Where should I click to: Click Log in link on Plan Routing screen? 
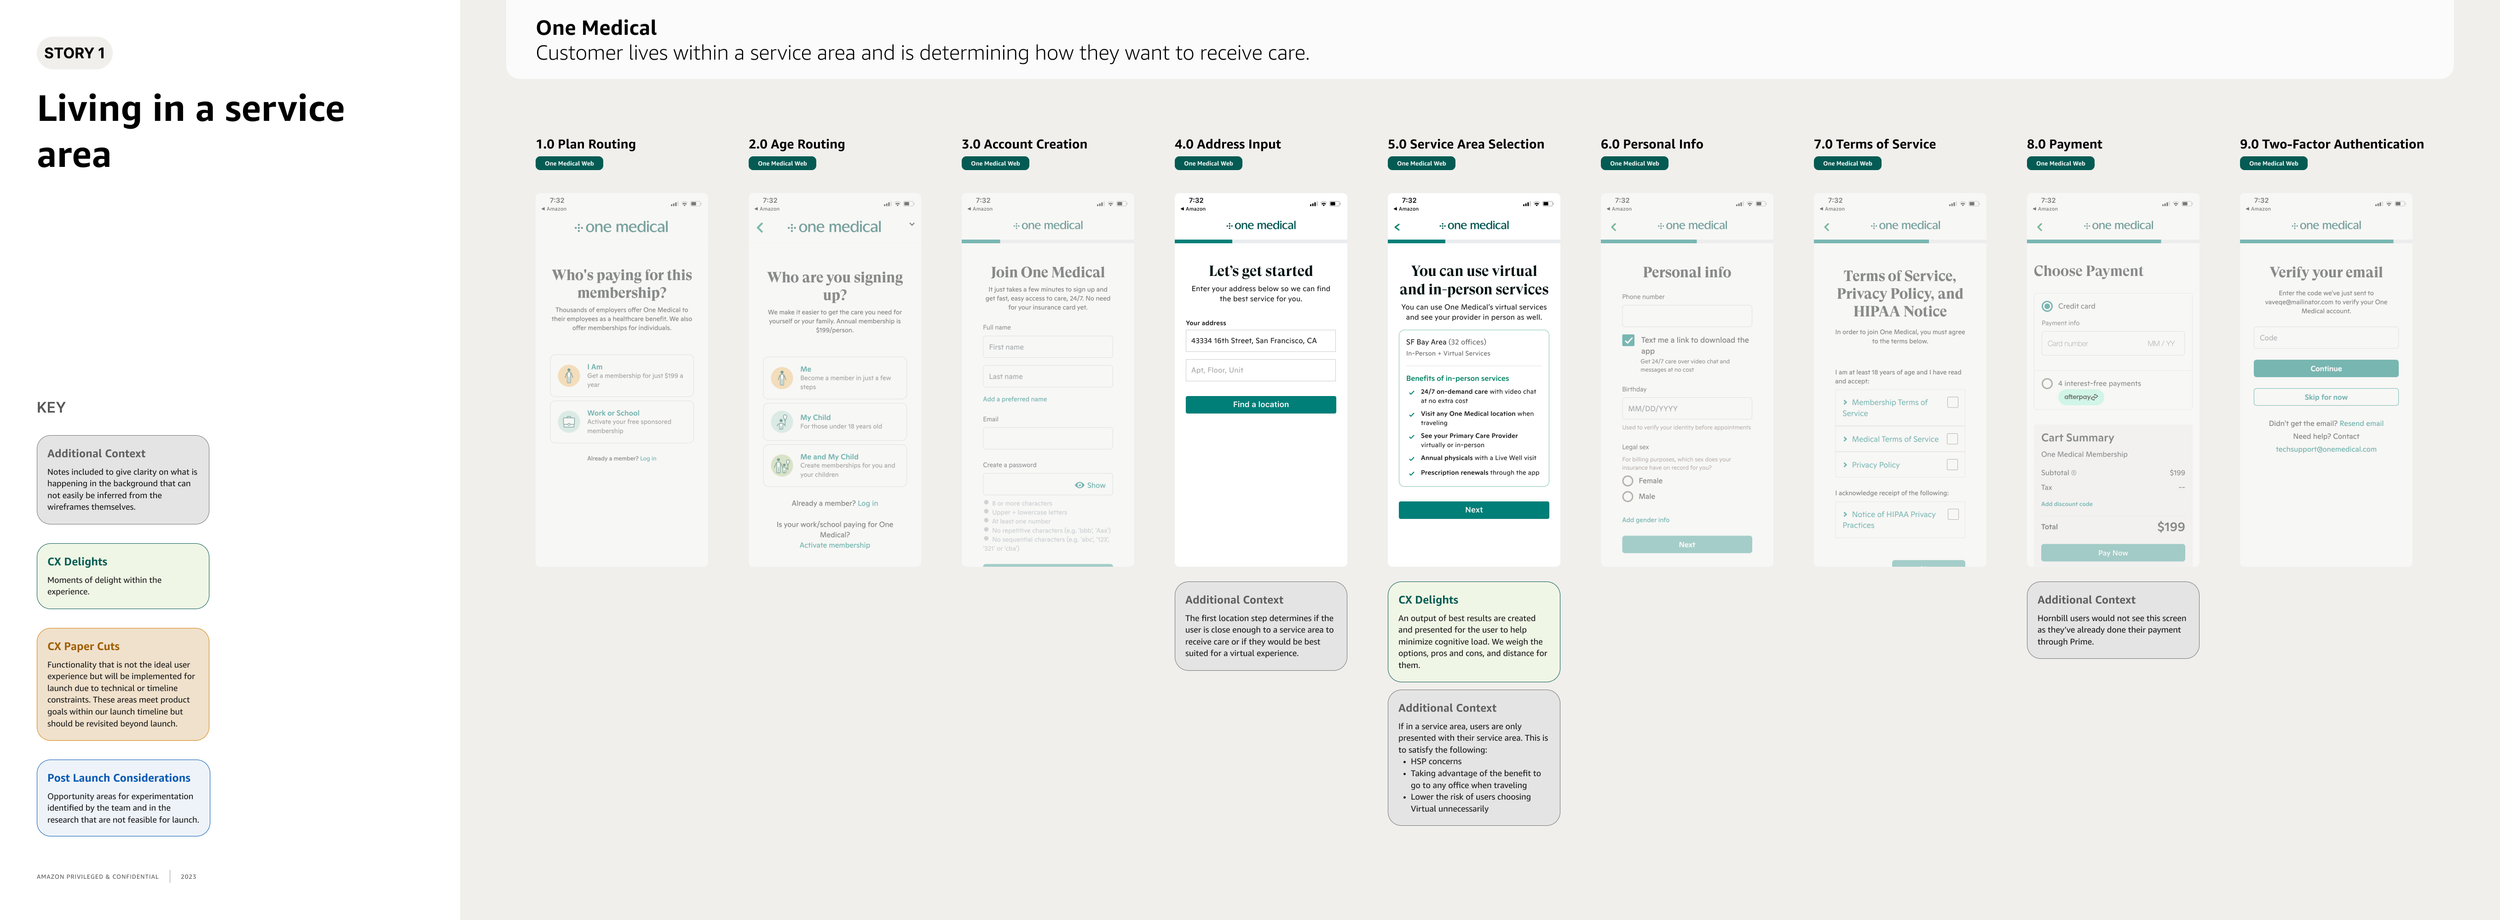(x=648, y=459)
